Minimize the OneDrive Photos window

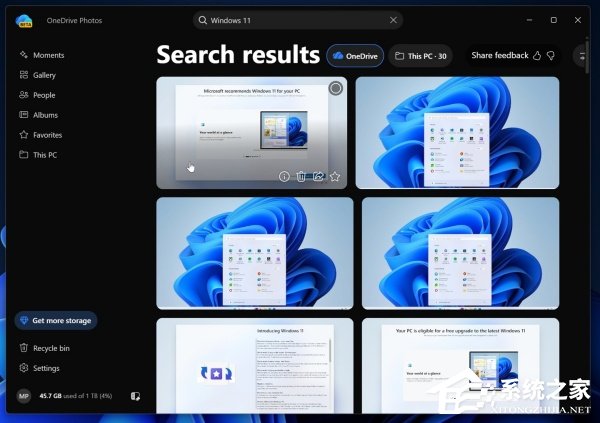(x=529, y=20)
